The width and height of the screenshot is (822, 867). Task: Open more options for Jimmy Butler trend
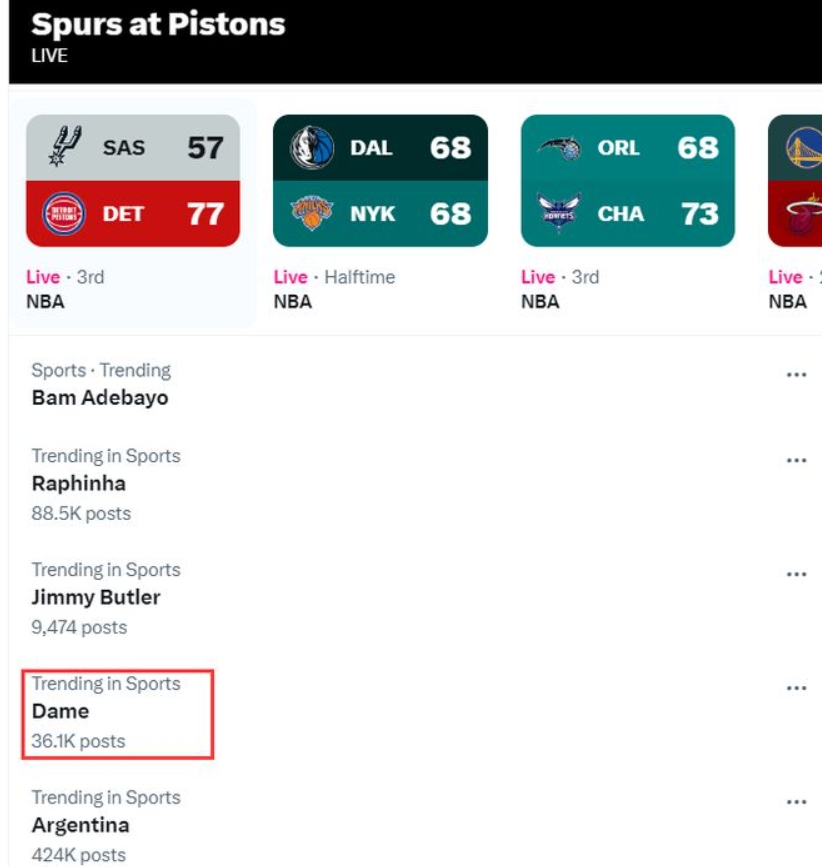coord(796,575)
